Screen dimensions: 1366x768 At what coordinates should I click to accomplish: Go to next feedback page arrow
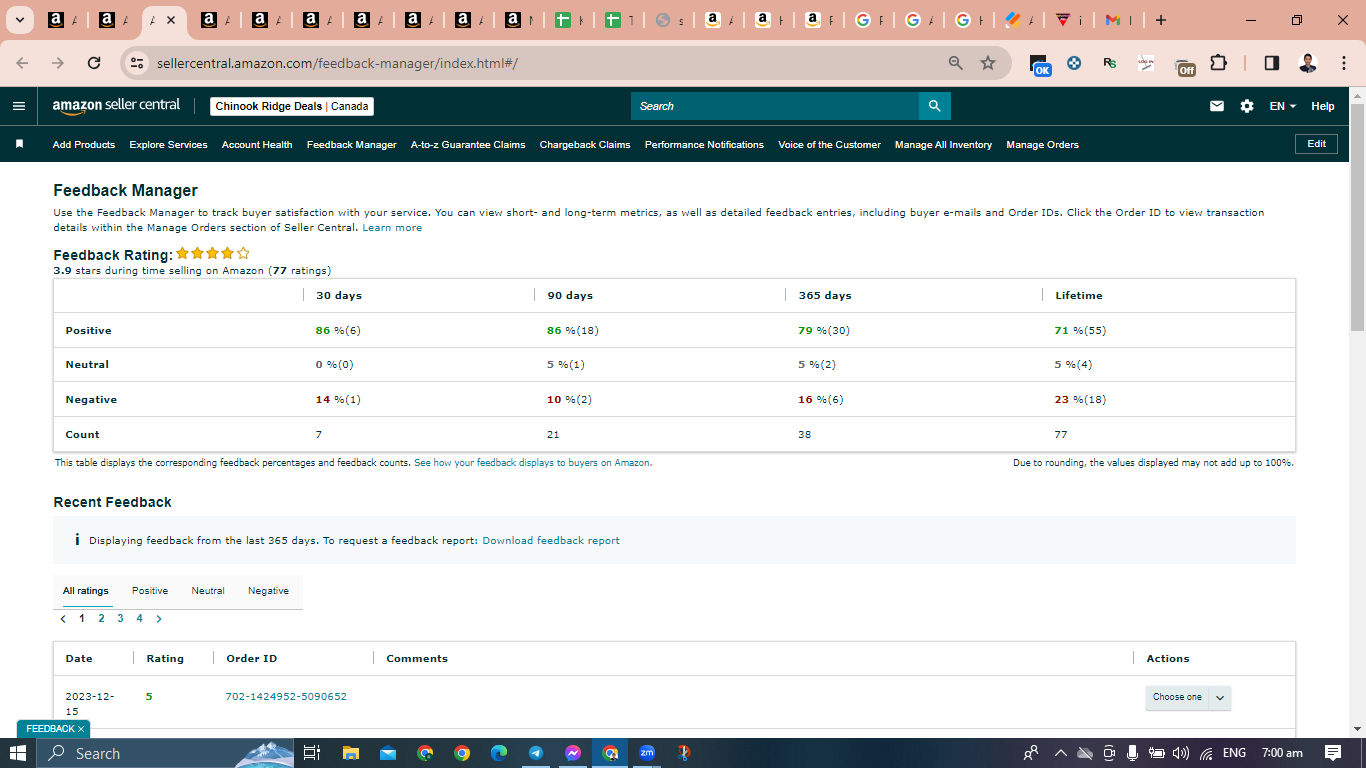coord(159,618)
